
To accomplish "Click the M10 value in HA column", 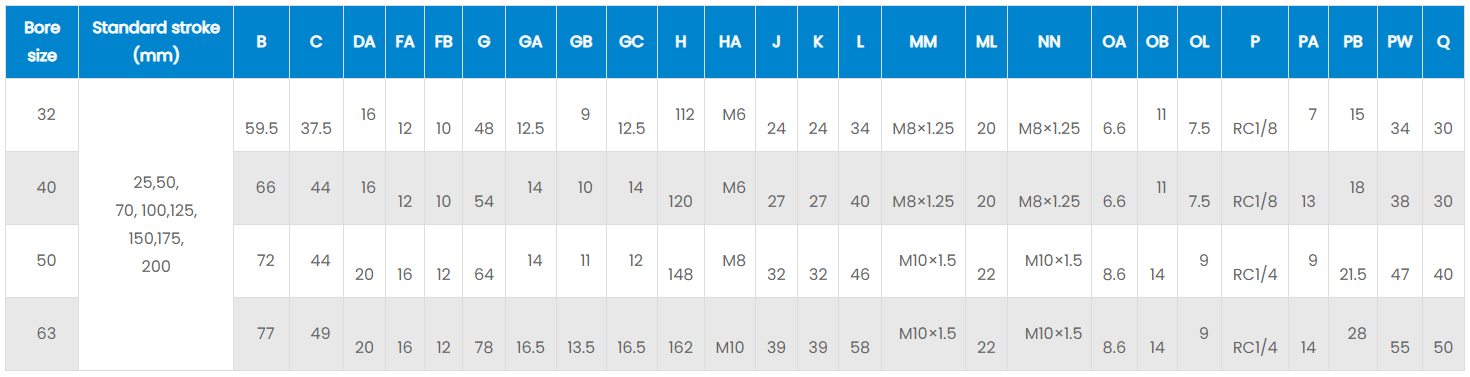I will point(730,348).
